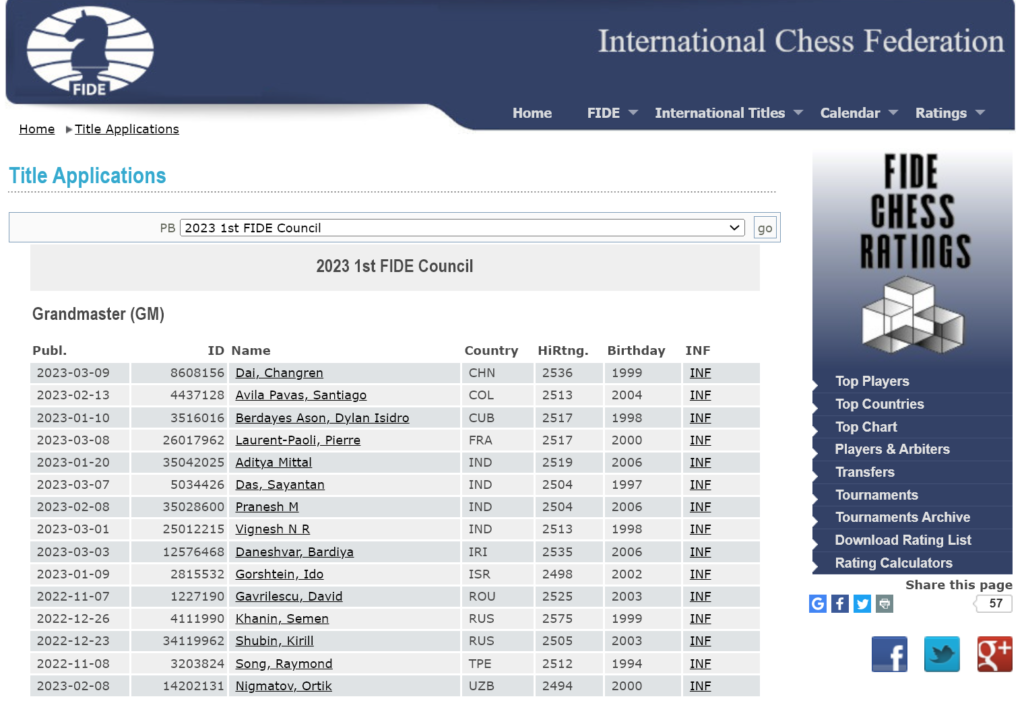
Task: Click the Birthday column header
Action: (636, 351)
